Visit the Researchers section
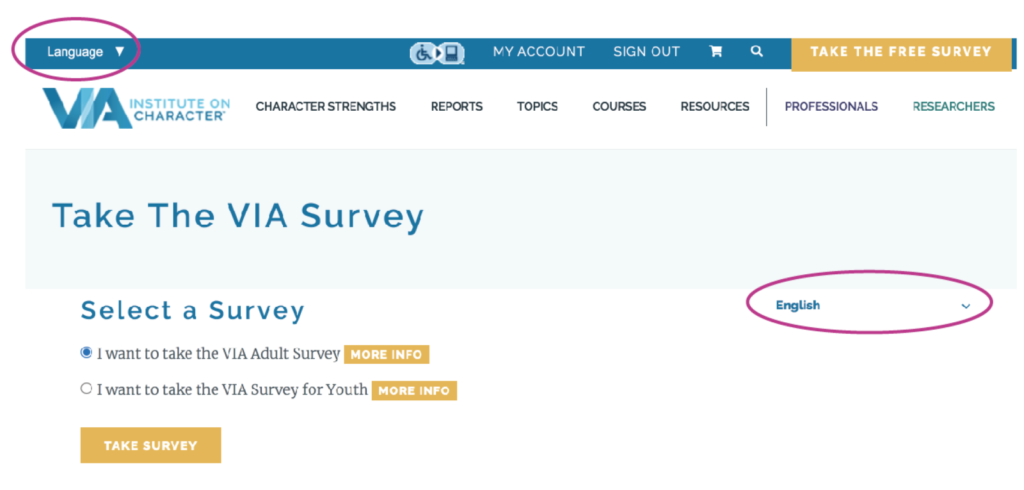Screen dimensions: 1024x490 click(x=953, y=106)
